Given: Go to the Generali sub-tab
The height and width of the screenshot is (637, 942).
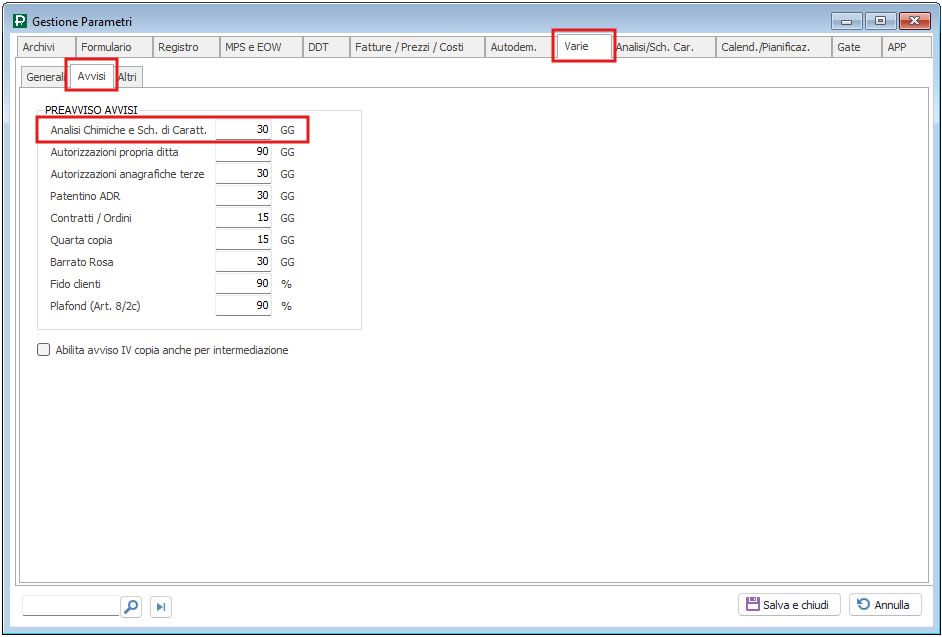Looking at the screenshot, I should [x=45, y=77].
